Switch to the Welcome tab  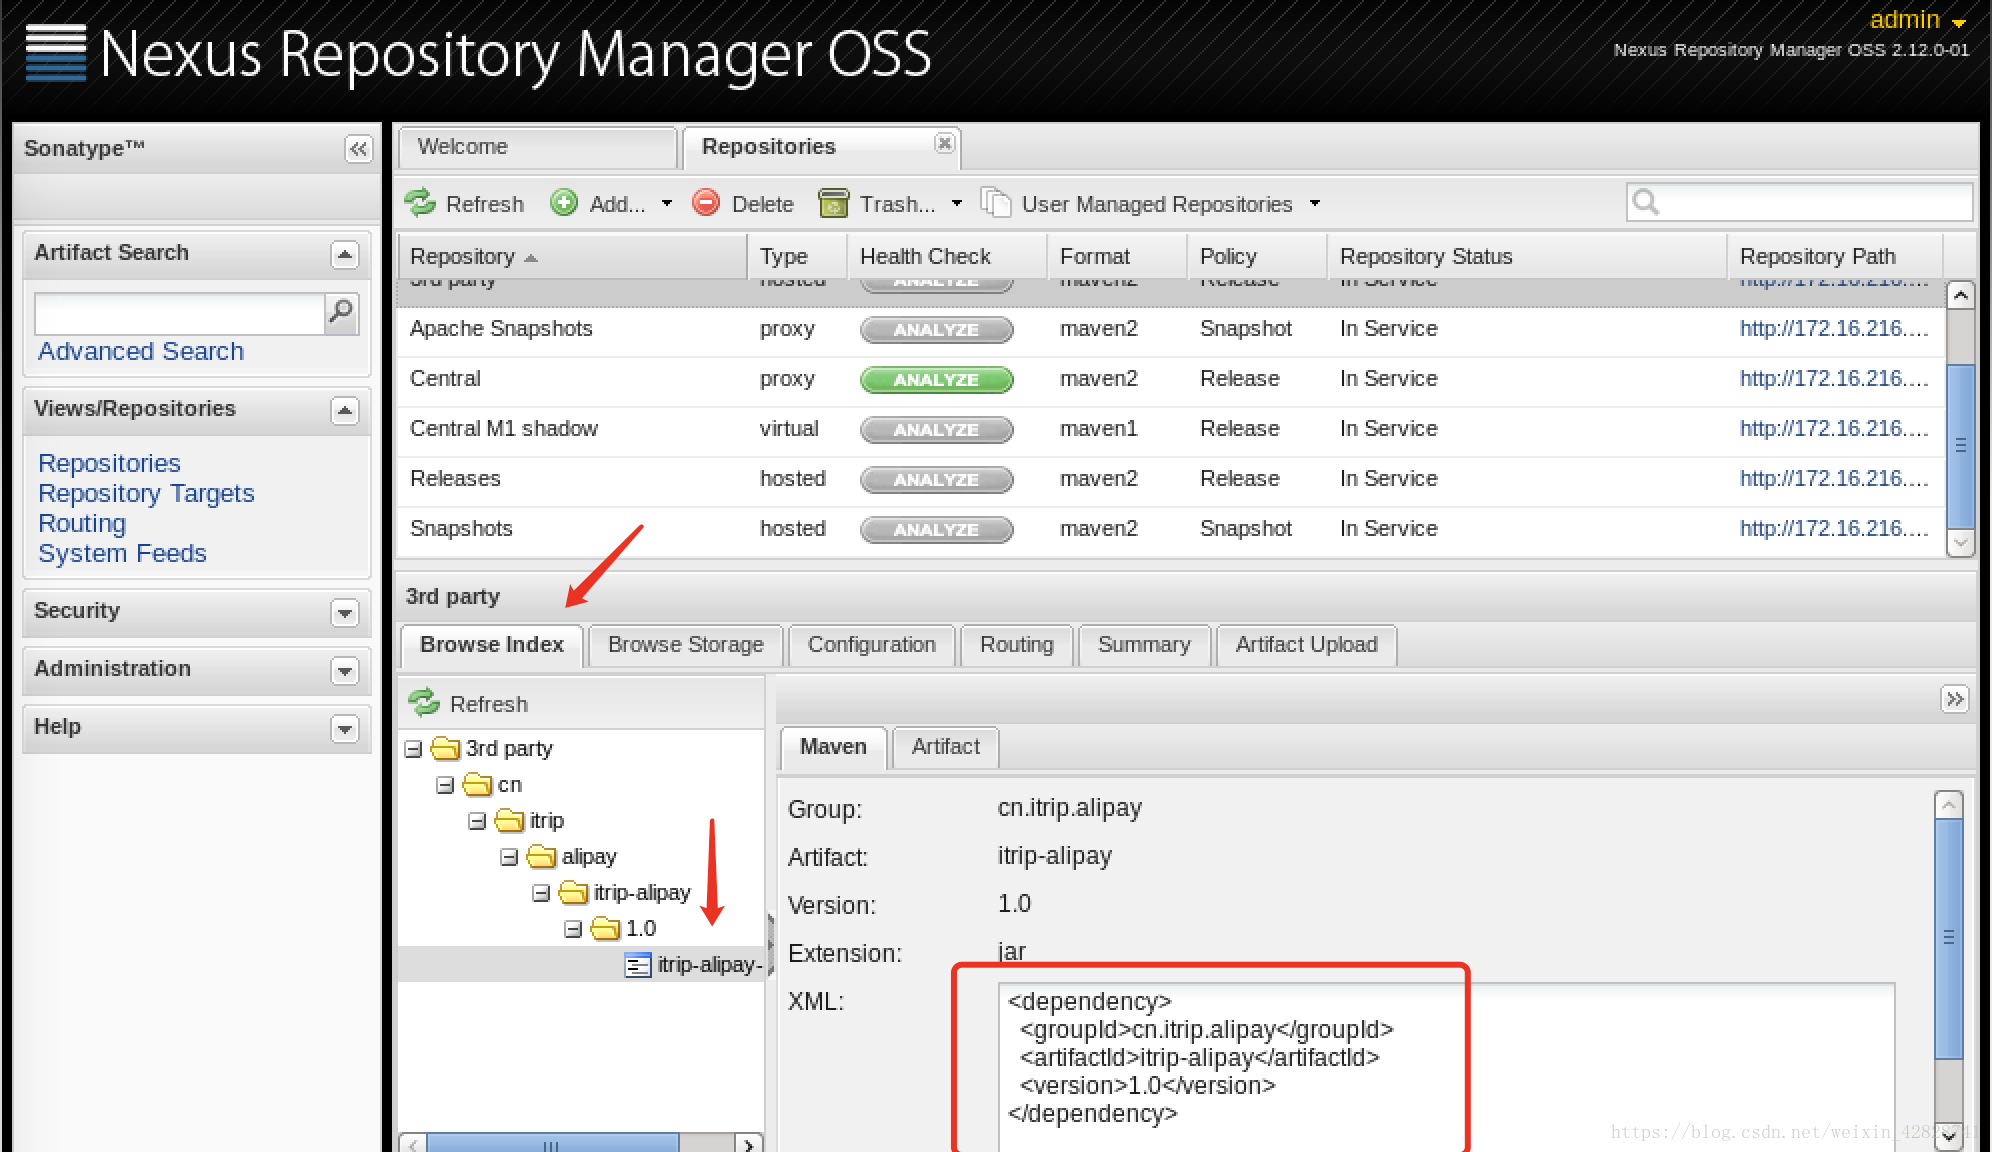point(538,147)
